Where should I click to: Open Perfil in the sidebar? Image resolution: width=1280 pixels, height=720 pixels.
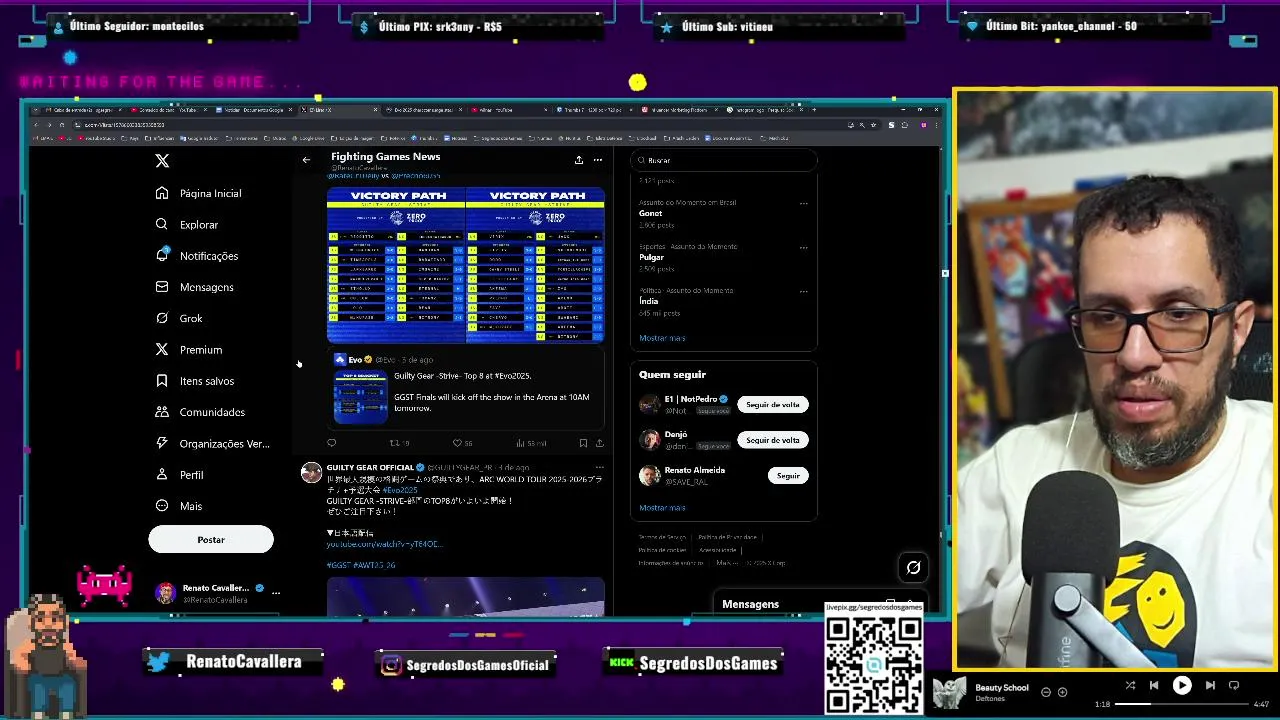coord(180,475)
